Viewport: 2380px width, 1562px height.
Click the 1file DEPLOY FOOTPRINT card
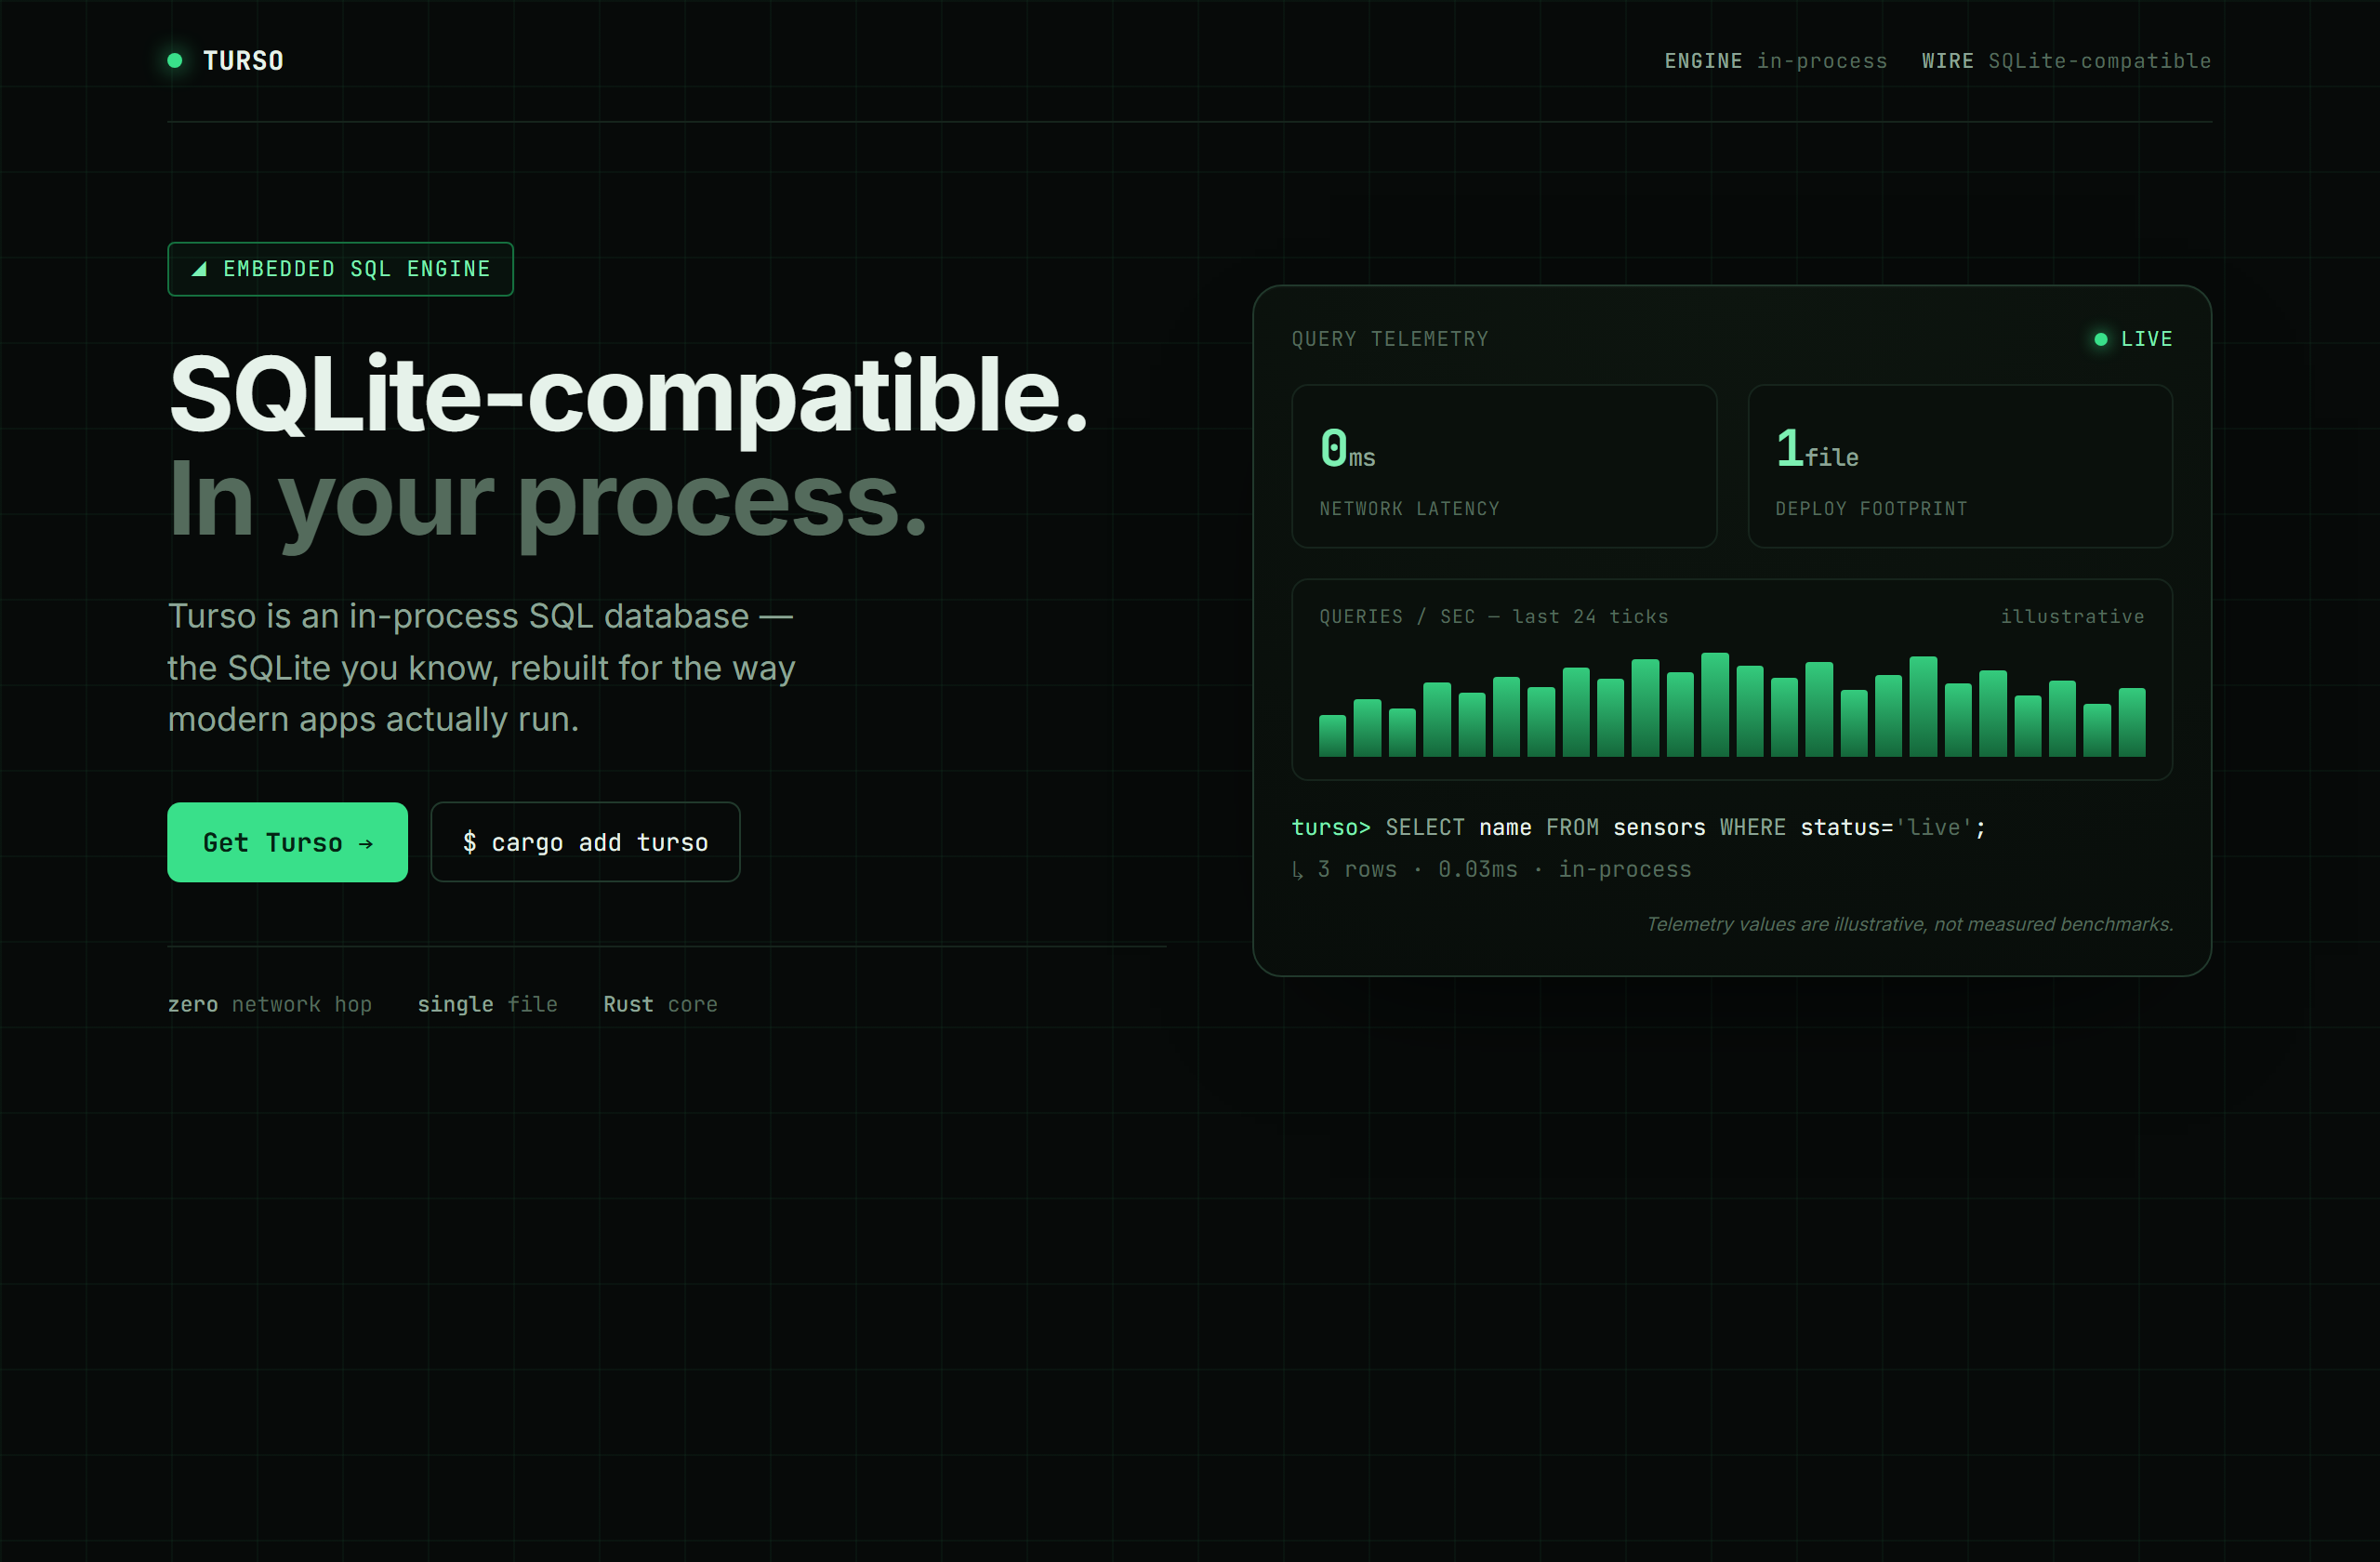tap(1960, 466)
